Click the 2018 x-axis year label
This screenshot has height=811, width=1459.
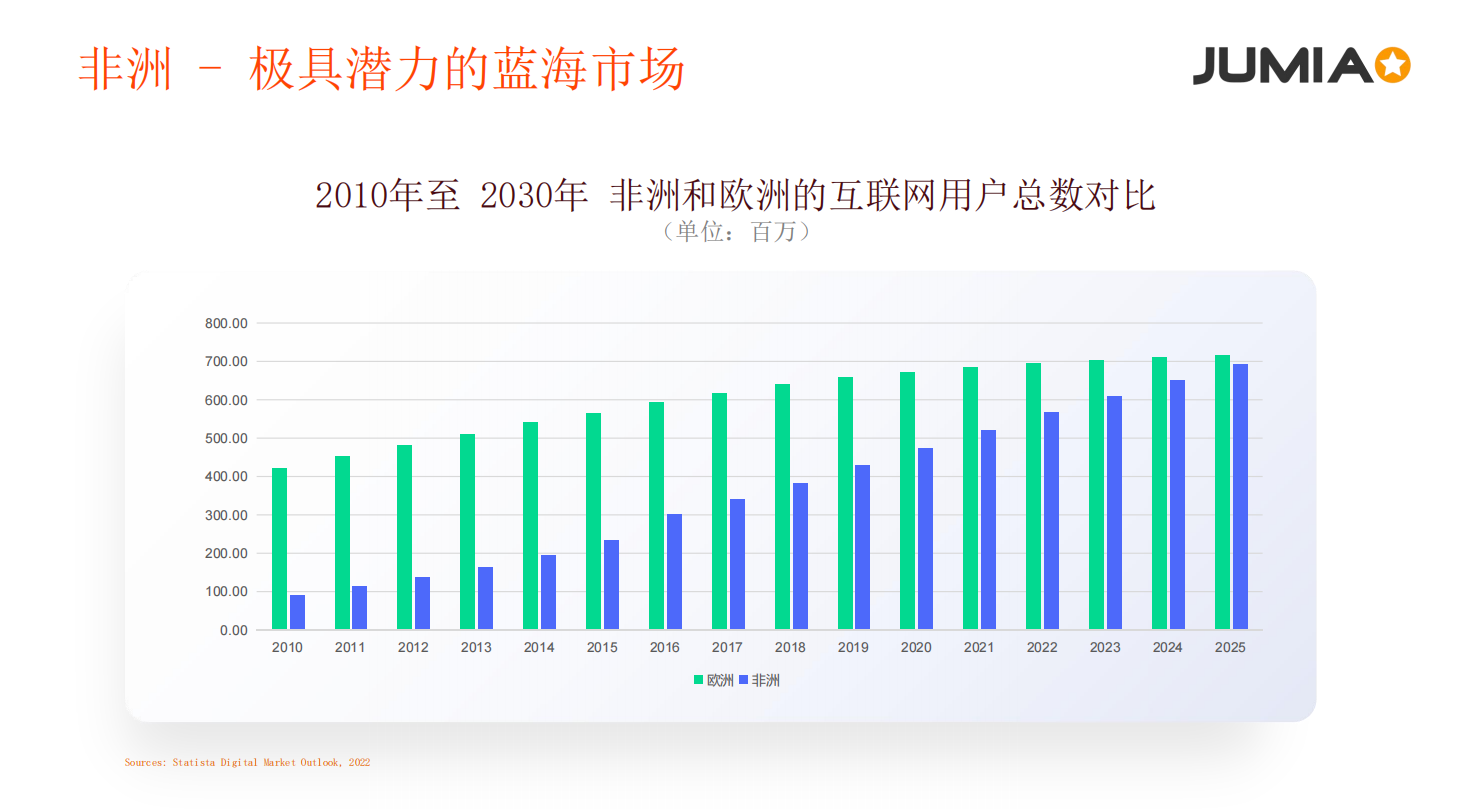click(x=790, y=648)
